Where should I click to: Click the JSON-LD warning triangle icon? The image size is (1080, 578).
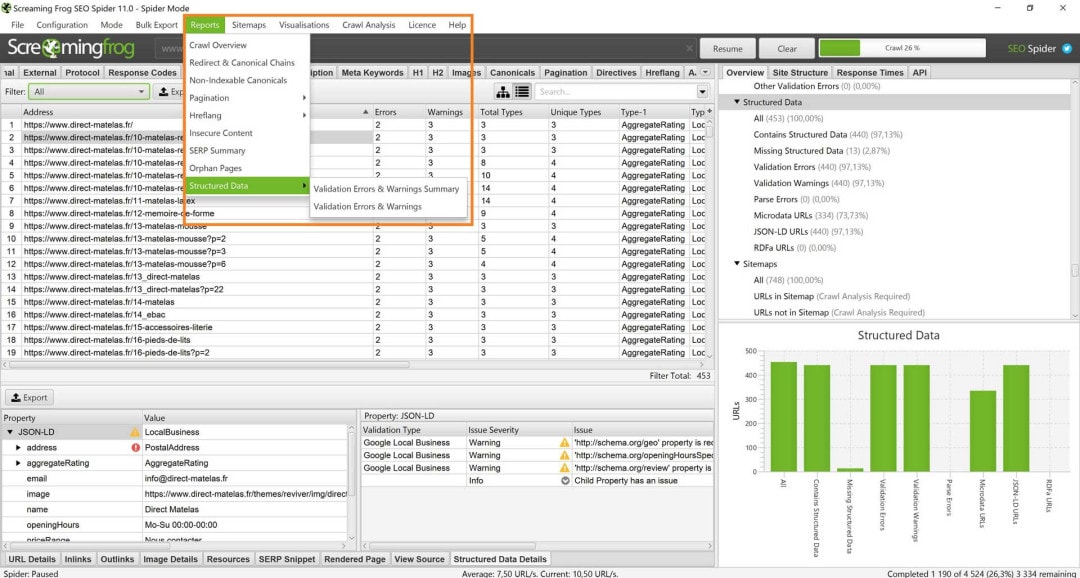click(x=135, y=432)
